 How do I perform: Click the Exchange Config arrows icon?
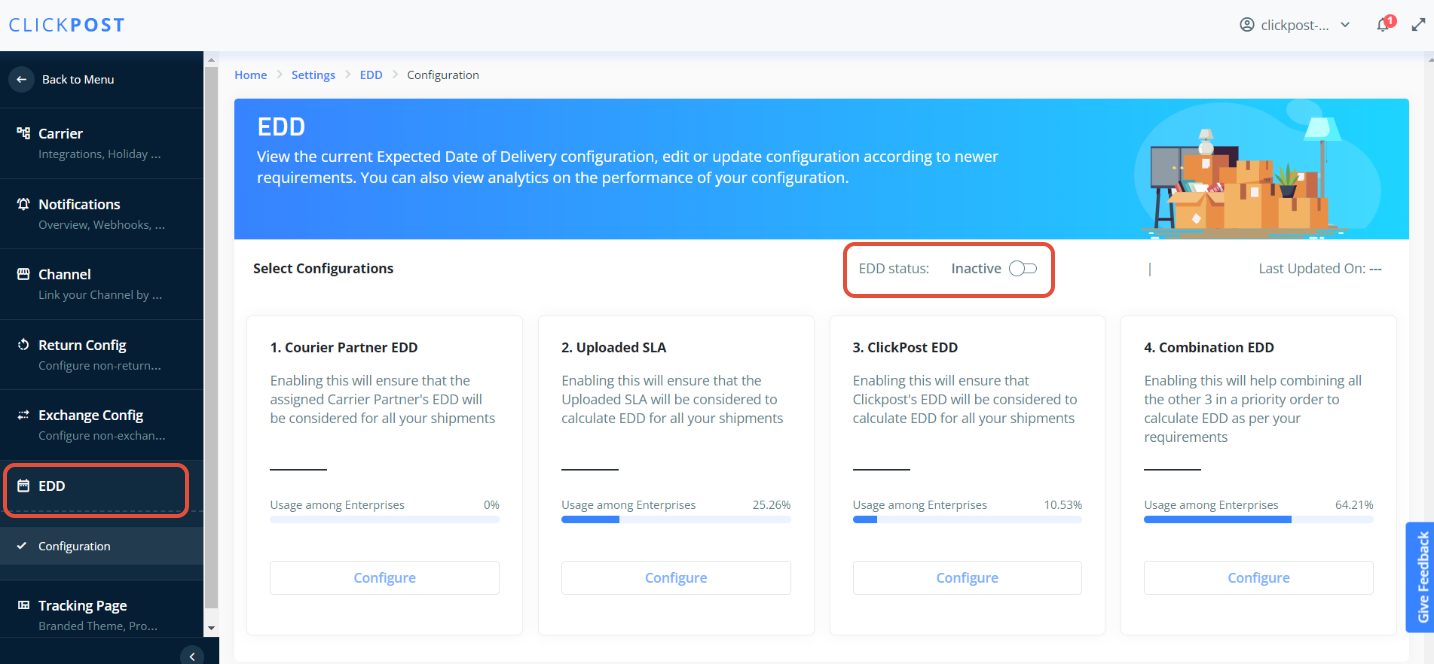click(x=24, y=415)
